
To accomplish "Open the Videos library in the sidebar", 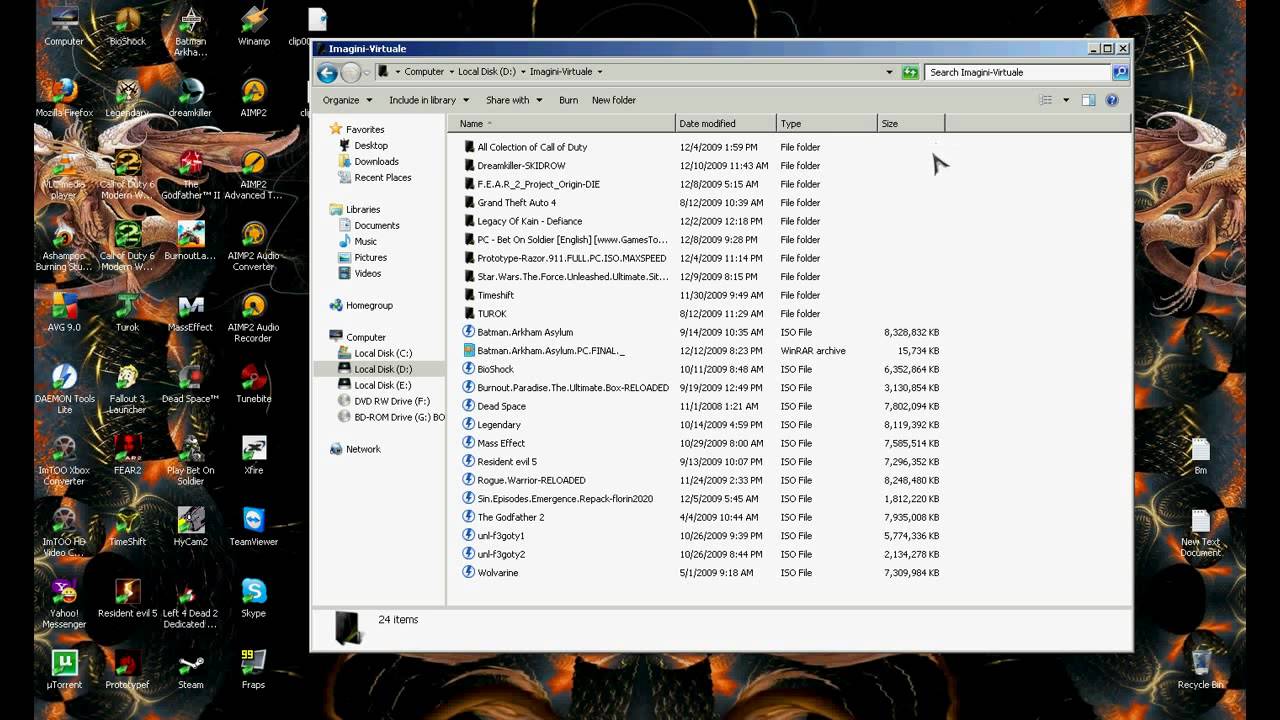I will [x=367, y=273].
